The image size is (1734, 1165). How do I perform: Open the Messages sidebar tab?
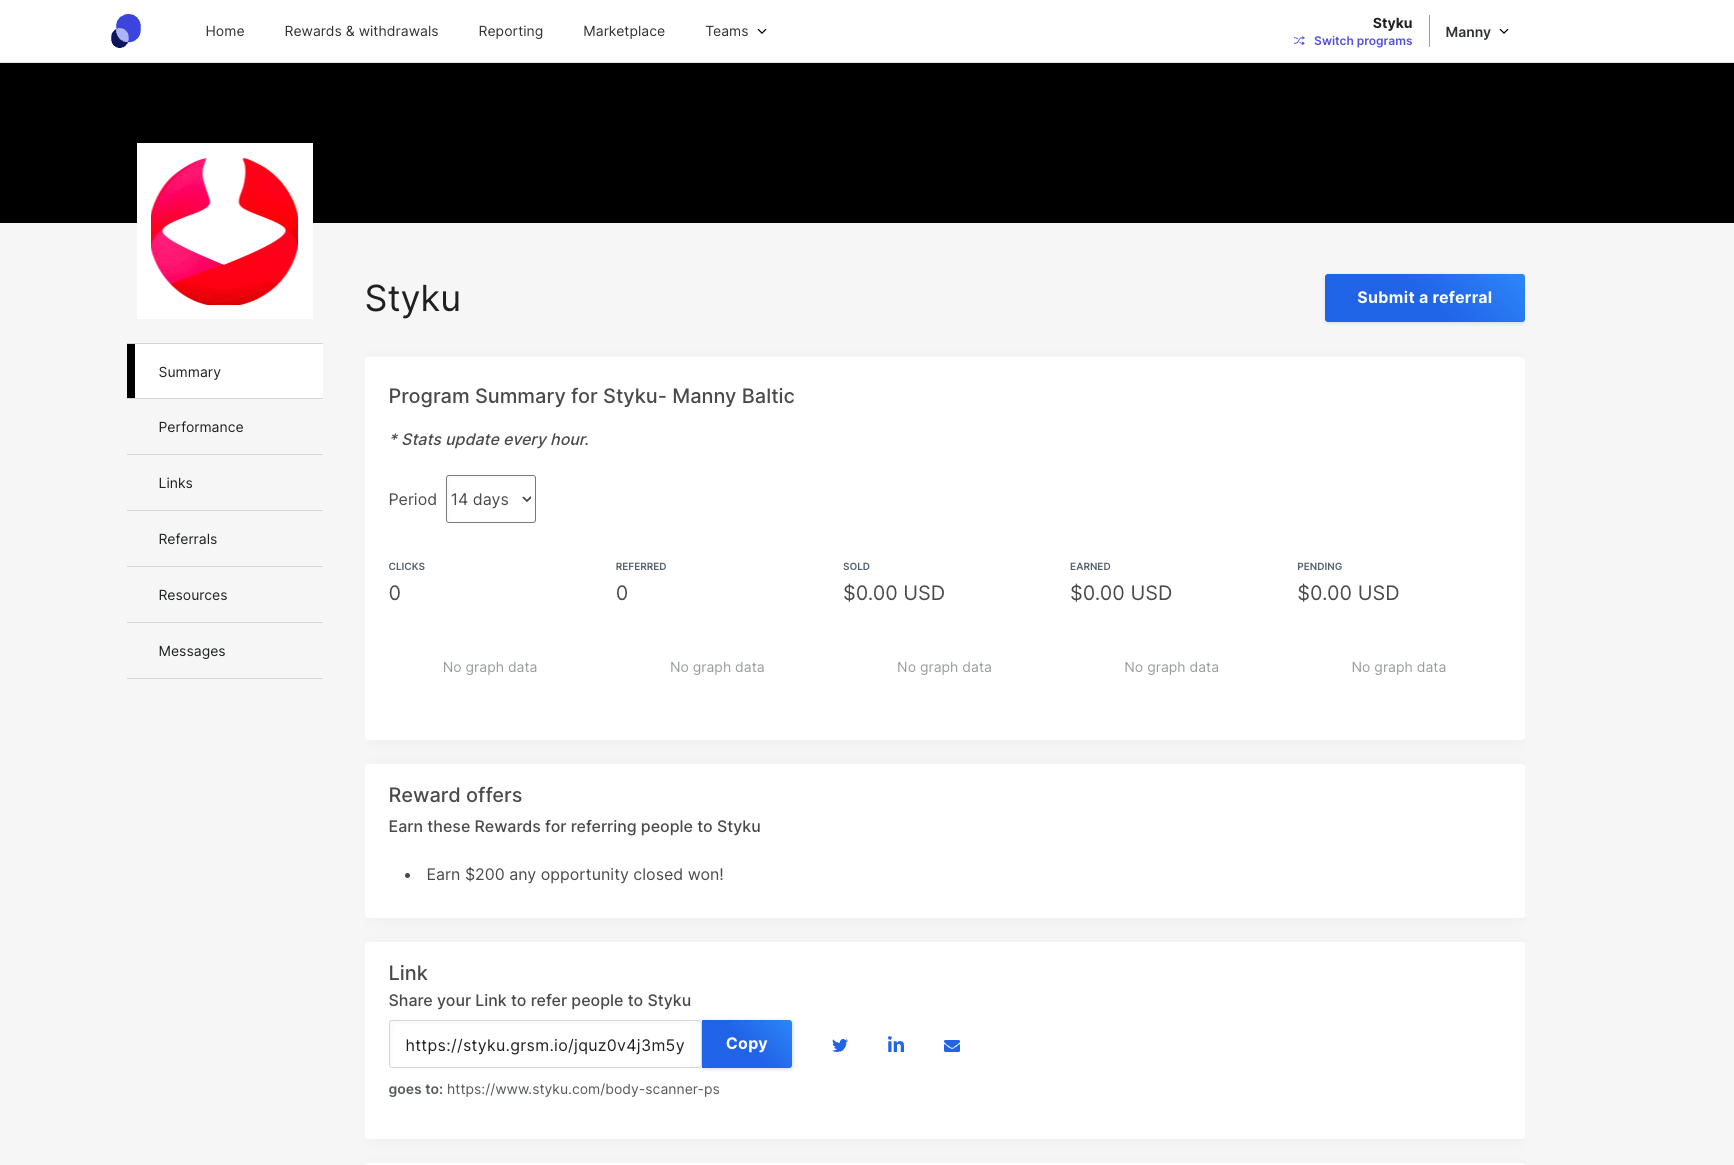click(192, 651)
